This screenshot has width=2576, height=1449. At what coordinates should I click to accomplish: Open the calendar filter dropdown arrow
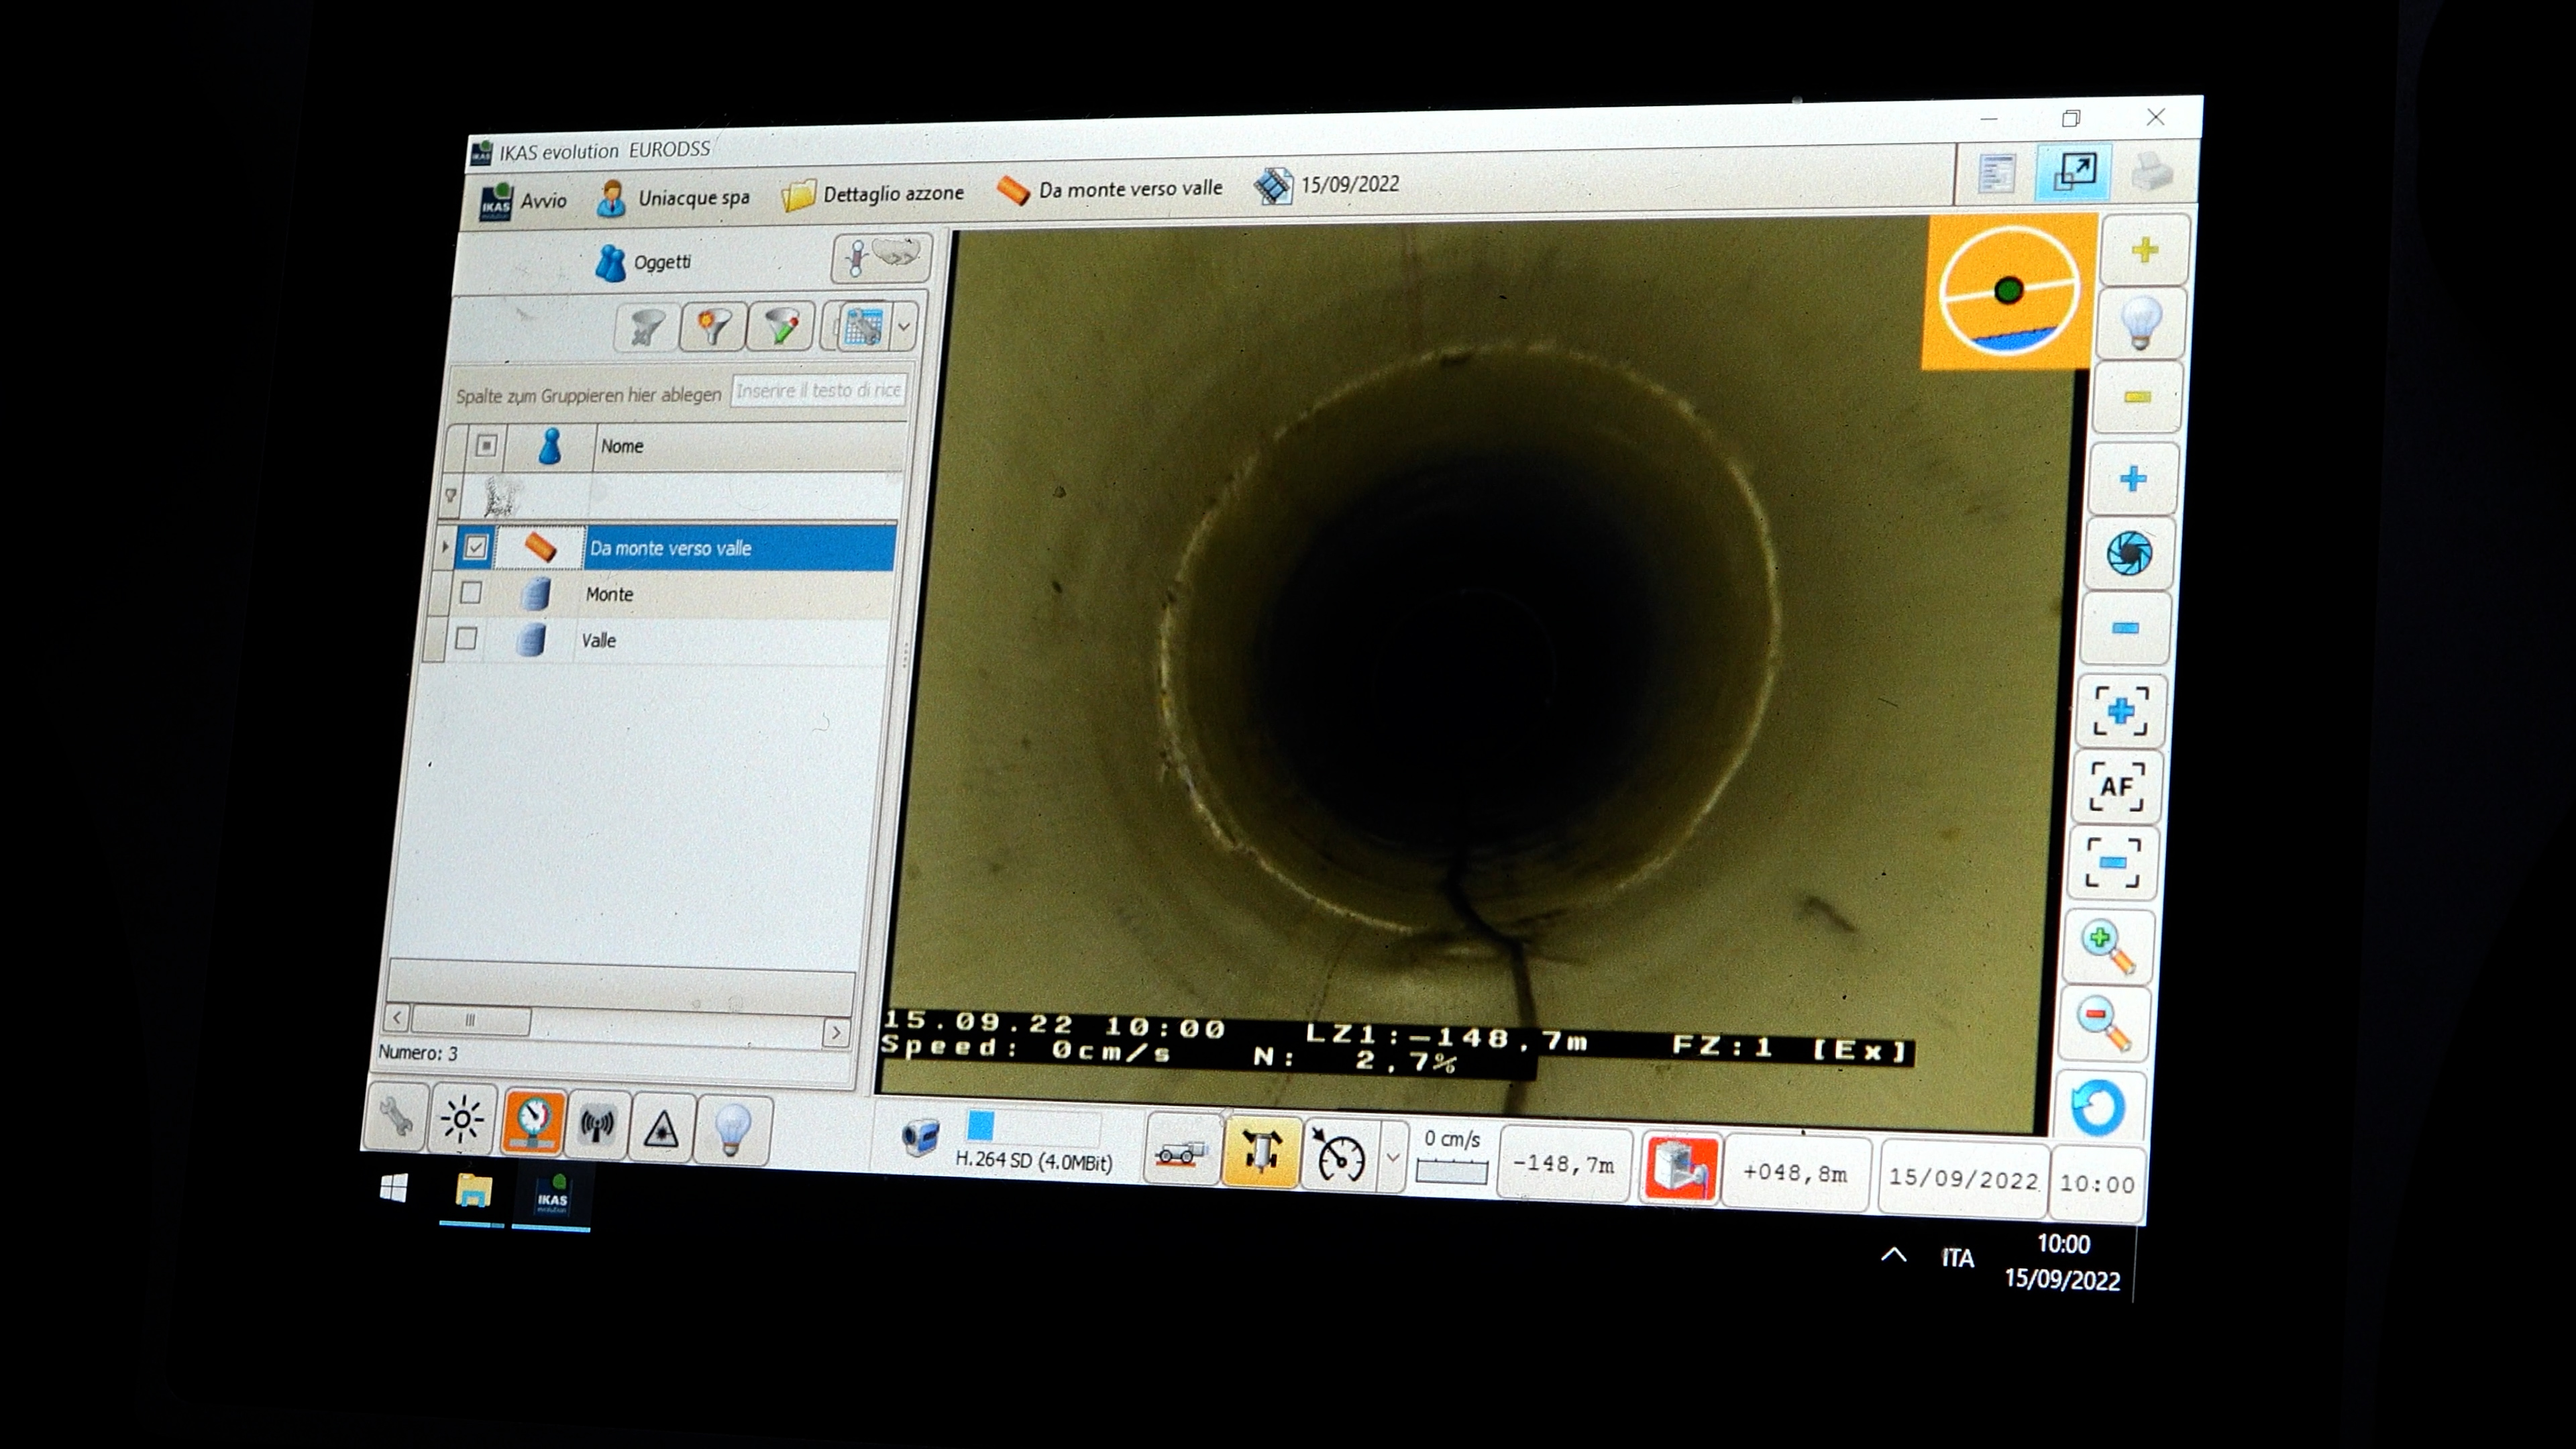904,326
